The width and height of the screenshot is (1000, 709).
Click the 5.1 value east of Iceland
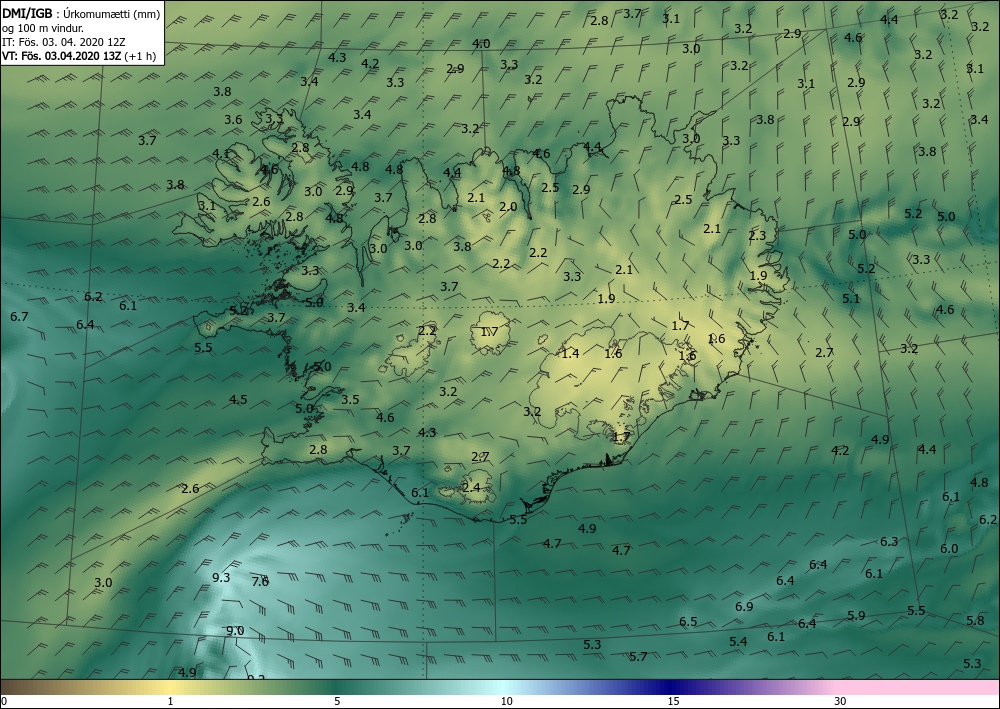coord(851,298)
